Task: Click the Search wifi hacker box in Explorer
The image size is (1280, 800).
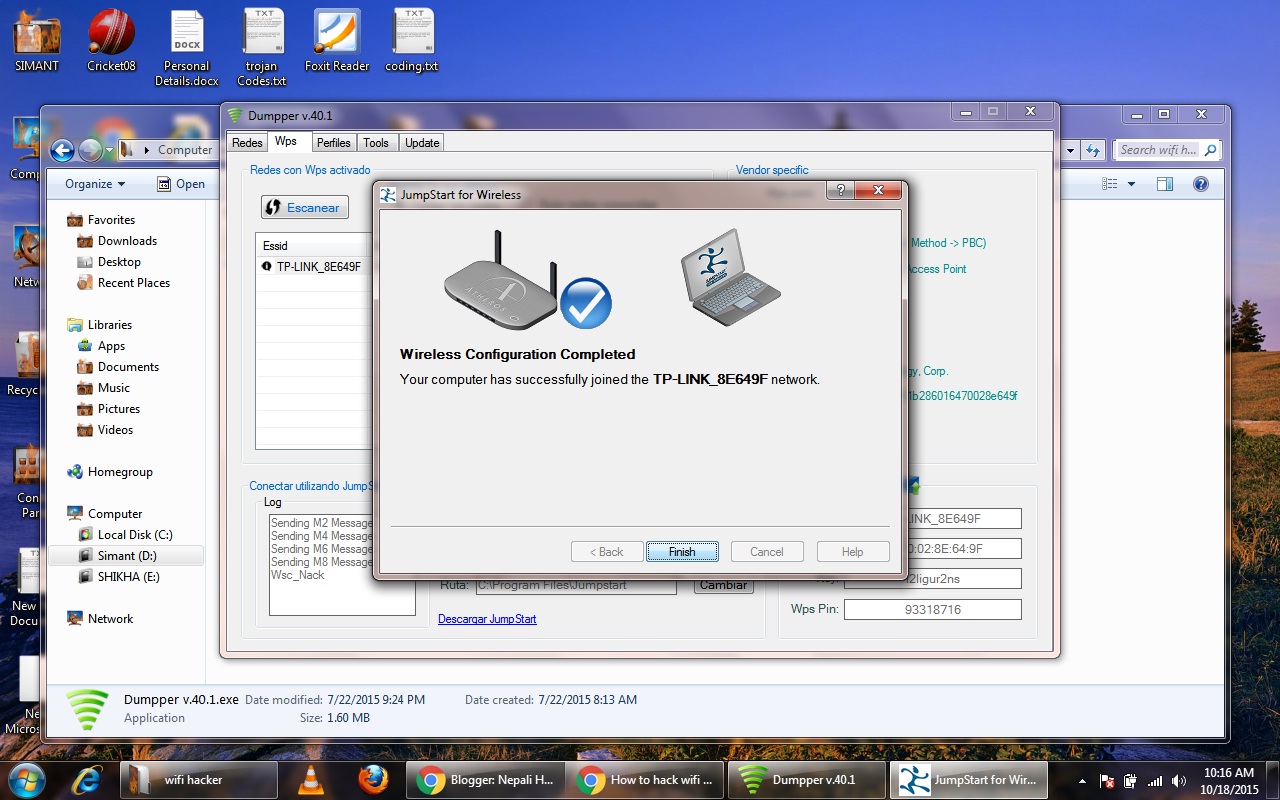Action: click(x=1167, y=150)
